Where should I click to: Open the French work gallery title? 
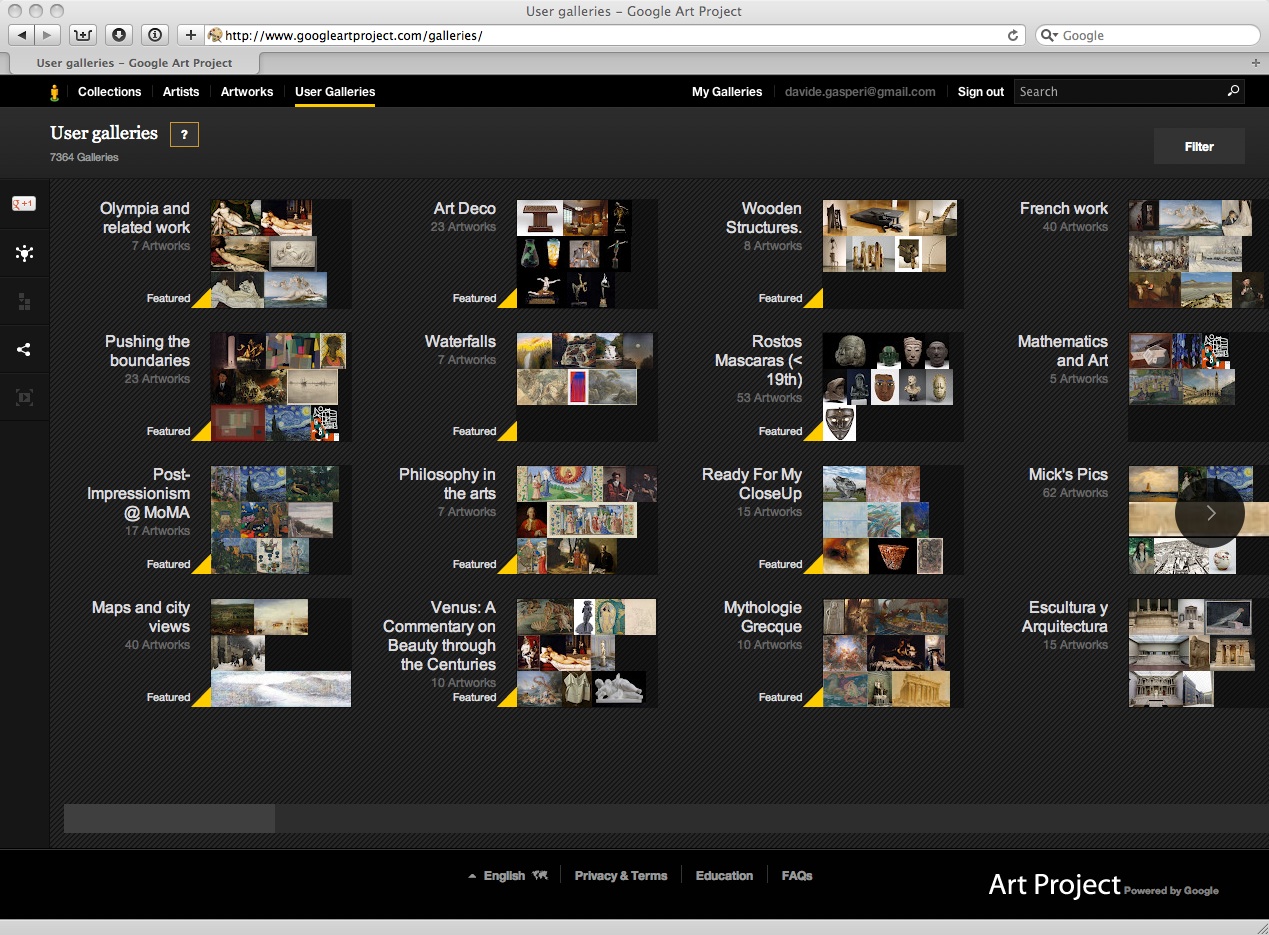(1063, 208)
